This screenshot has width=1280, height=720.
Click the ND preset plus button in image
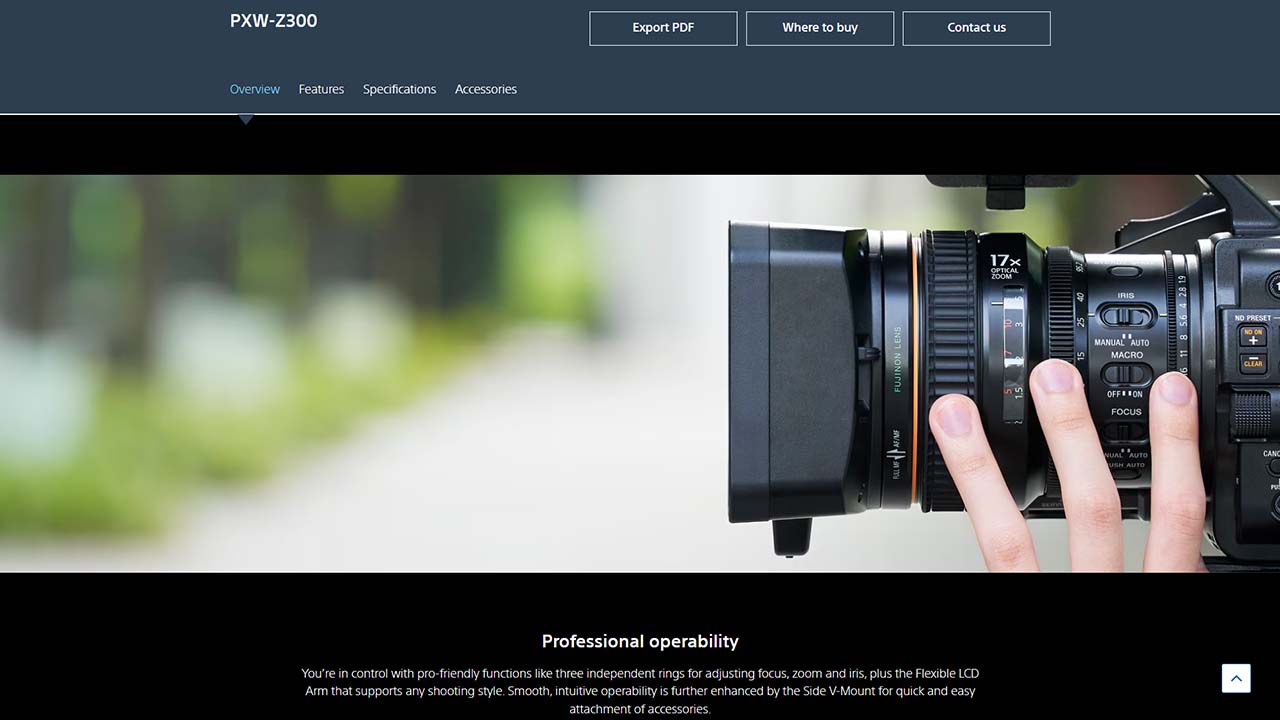[x=1253, y=338]
